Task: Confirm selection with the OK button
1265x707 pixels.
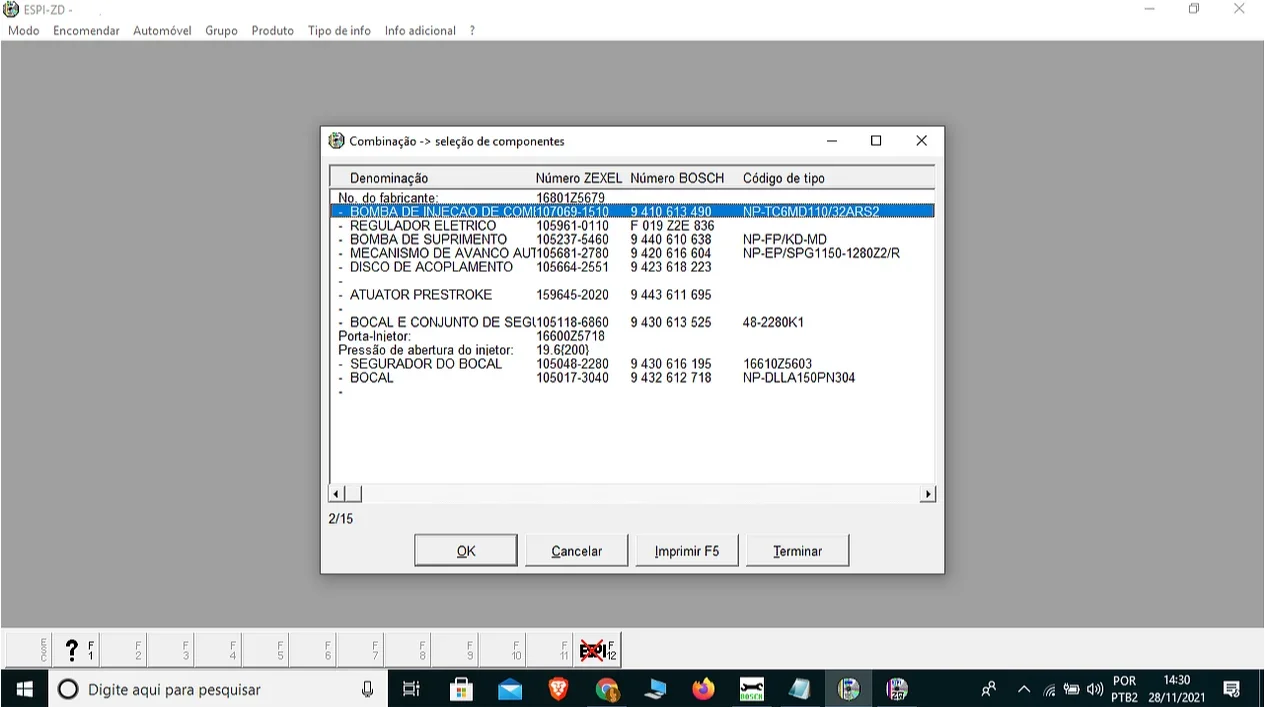Action: tap(466, 551)
